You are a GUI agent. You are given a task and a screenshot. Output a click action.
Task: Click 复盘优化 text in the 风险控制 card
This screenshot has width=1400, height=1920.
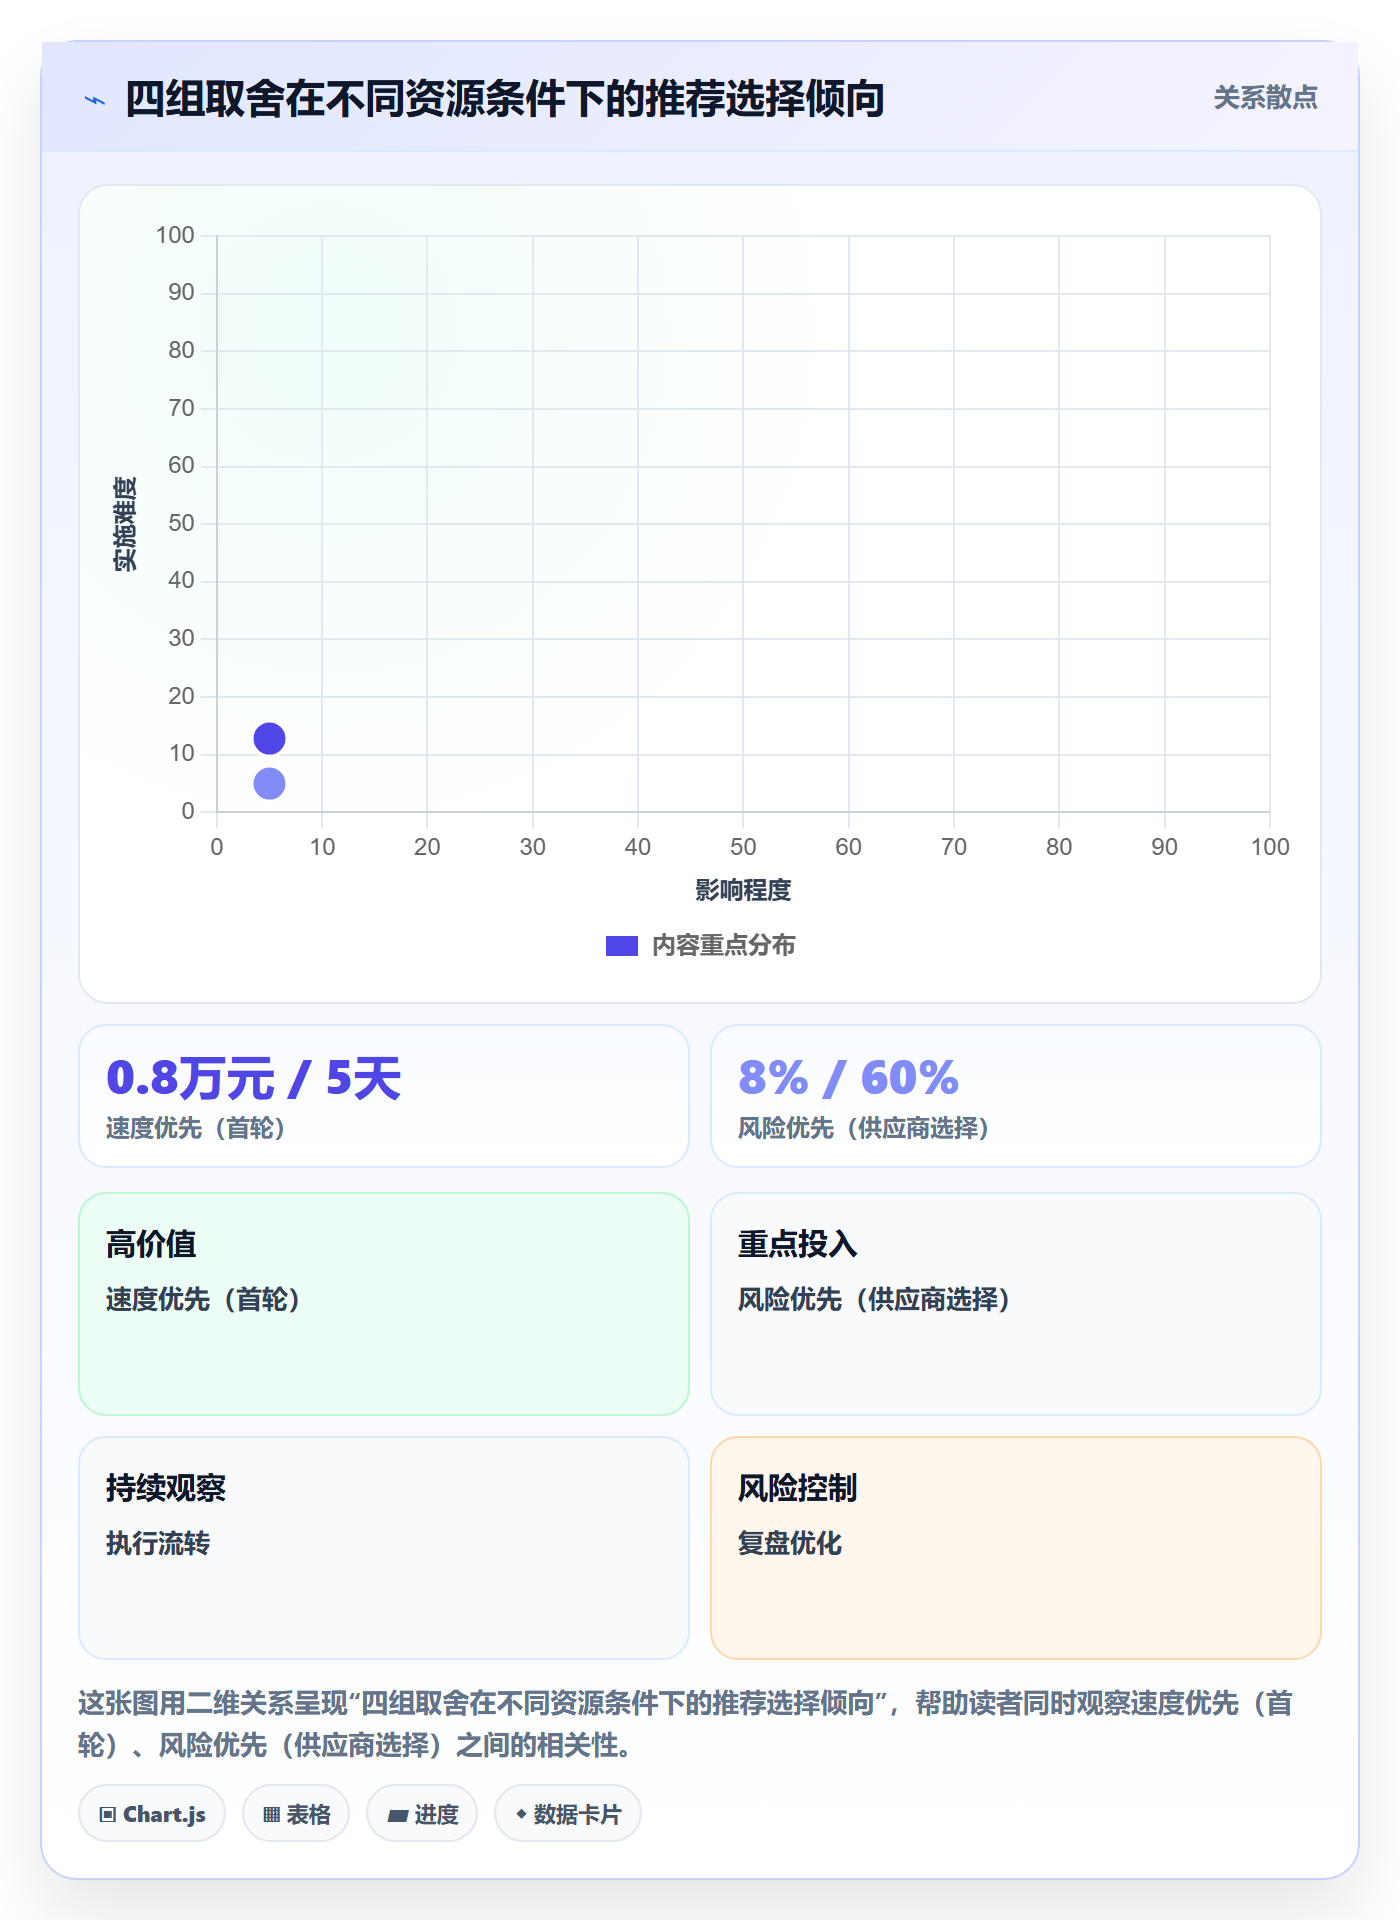coord(790,1543)
